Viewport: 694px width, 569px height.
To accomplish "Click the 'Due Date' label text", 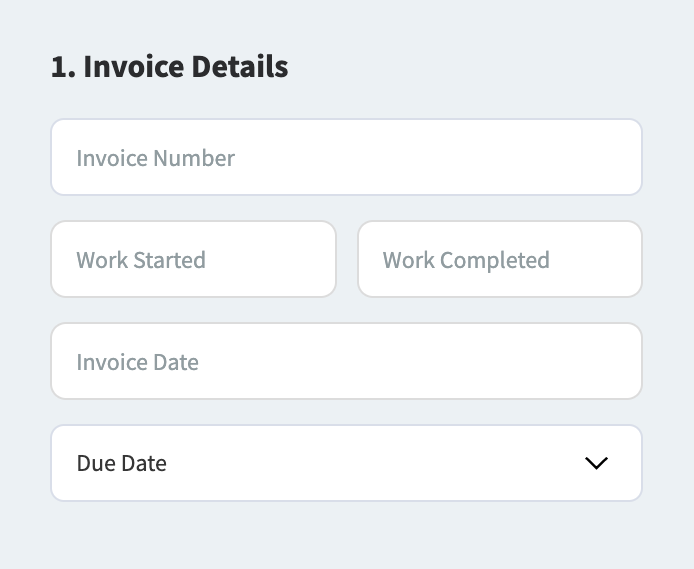I will (121, 463).
